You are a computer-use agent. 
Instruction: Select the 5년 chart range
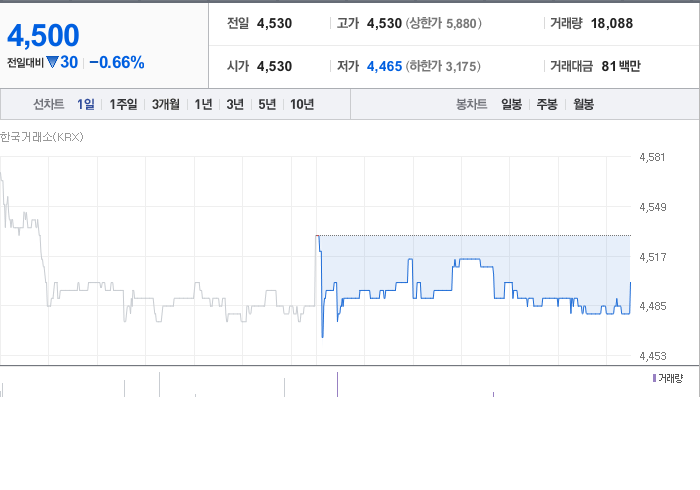[x=267, y=104]
